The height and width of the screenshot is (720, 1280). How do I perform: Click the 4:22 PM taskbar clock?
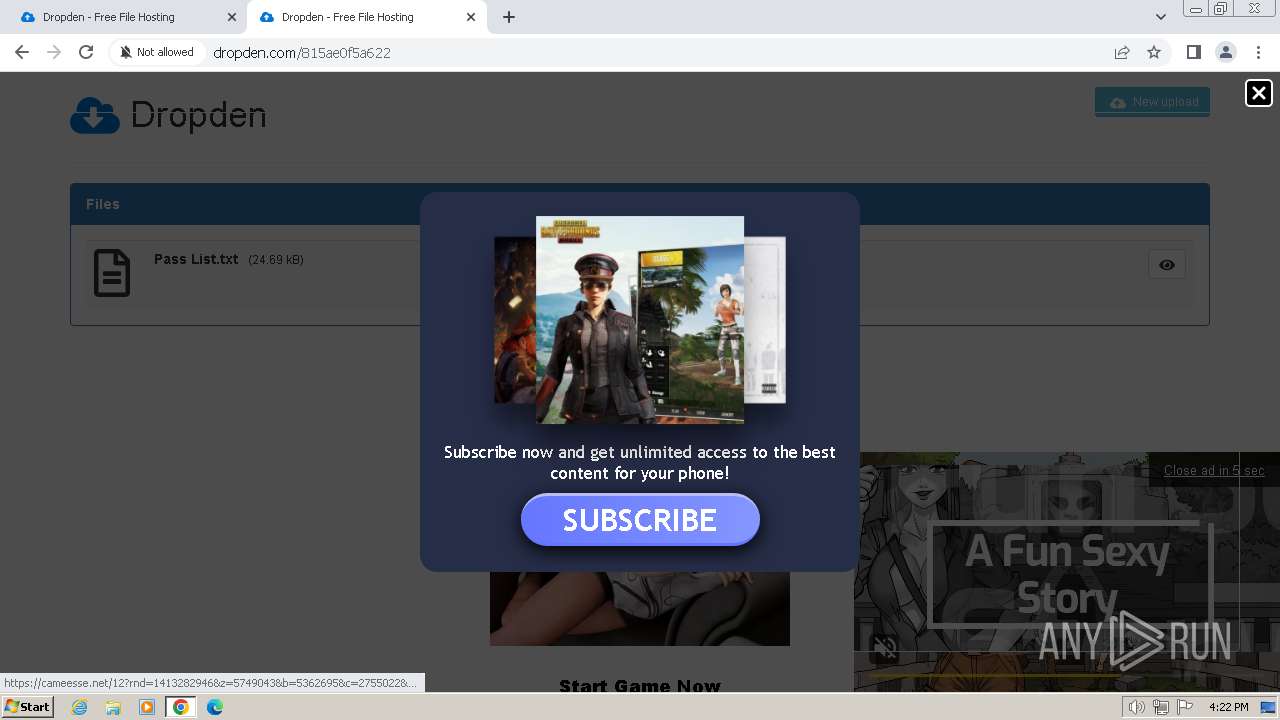point(1228,707)
